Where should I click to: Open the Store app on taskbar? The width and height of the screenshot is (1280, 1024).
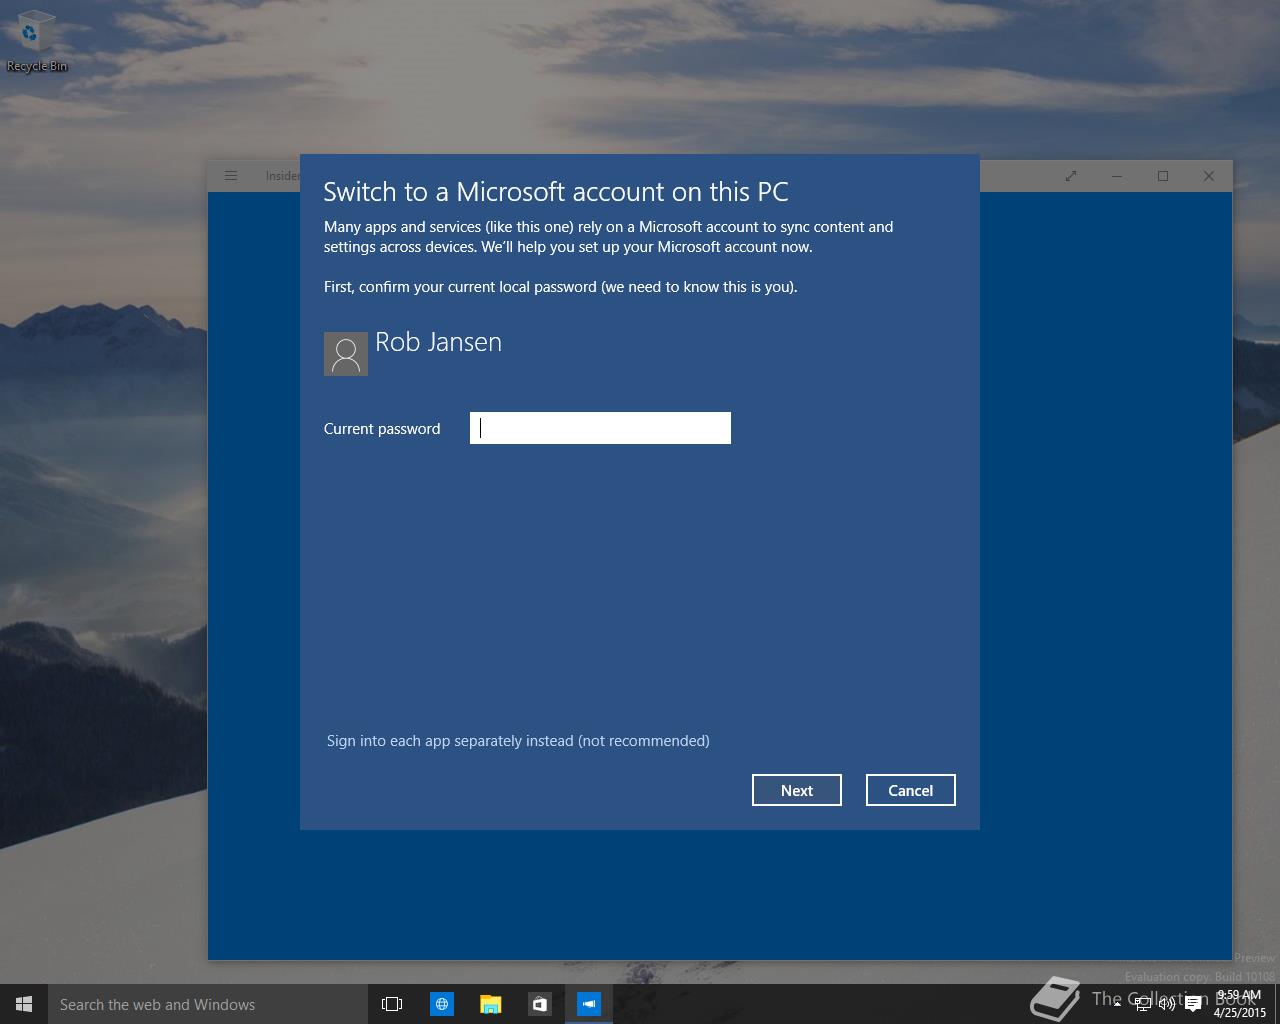coord(539,1004)
